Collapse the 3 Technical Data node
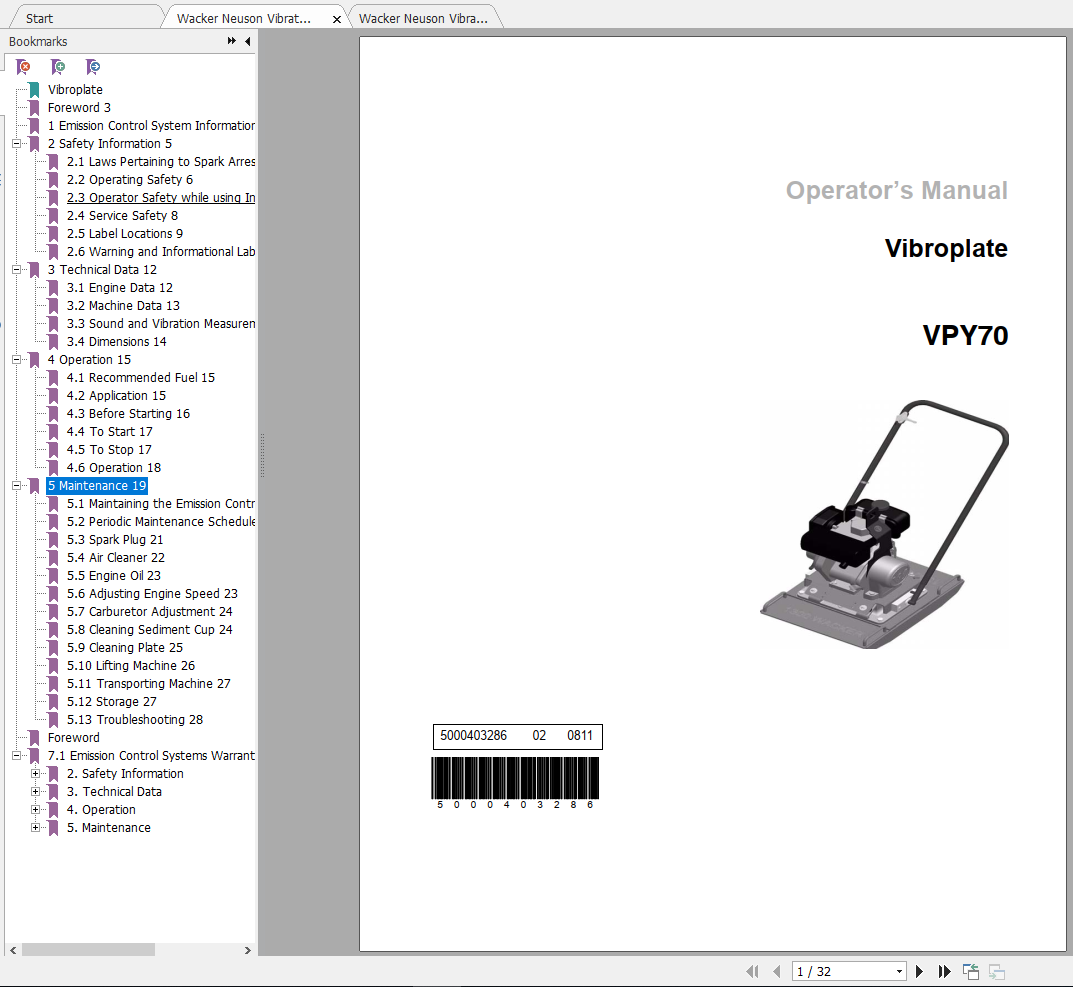Viewport: 1073px width, 987px height. tap(16, 270)
